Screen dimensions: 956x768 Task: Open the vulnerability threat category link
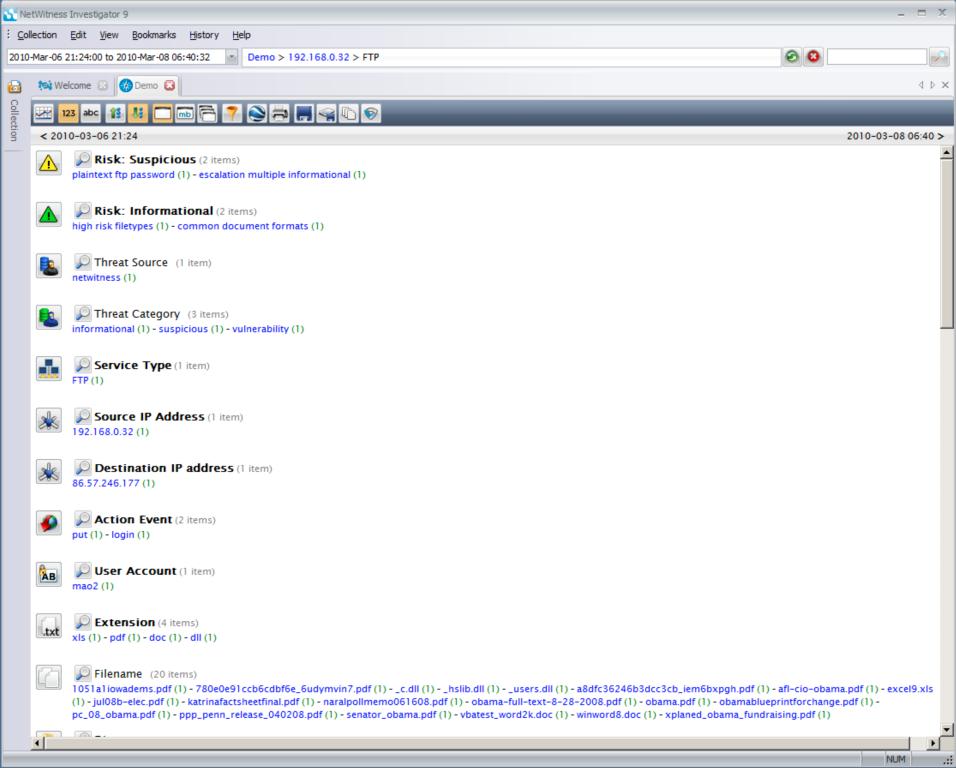(260, 329)
